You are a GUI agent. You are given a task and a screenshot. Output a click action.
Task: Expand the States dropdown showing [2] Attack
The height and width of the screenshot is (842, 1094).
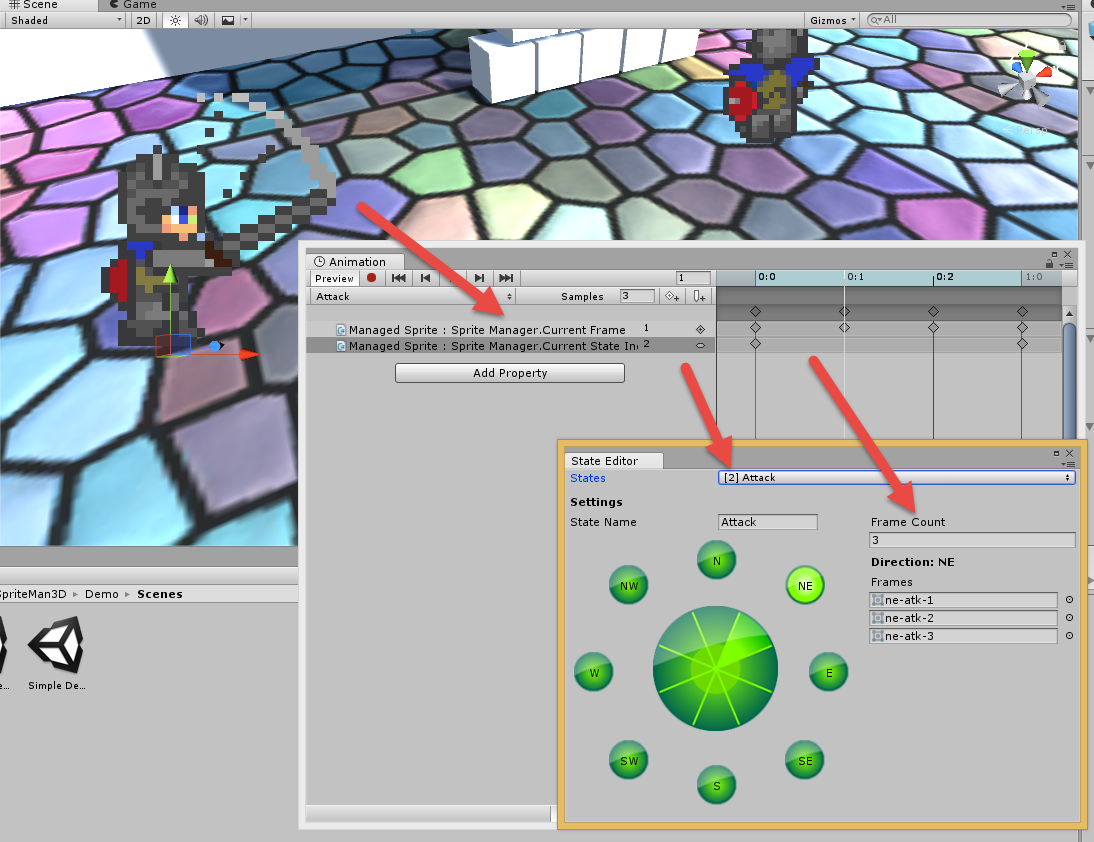(896, 478)
